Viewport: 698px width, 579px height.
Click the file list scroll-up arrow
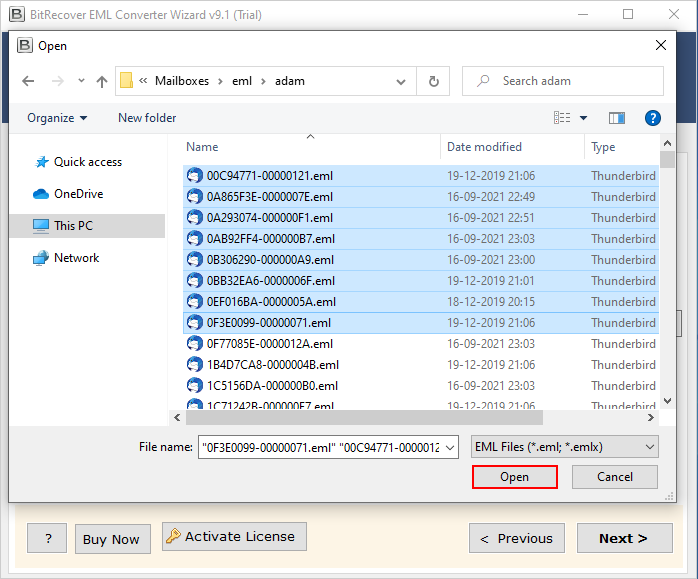[667, 143]
